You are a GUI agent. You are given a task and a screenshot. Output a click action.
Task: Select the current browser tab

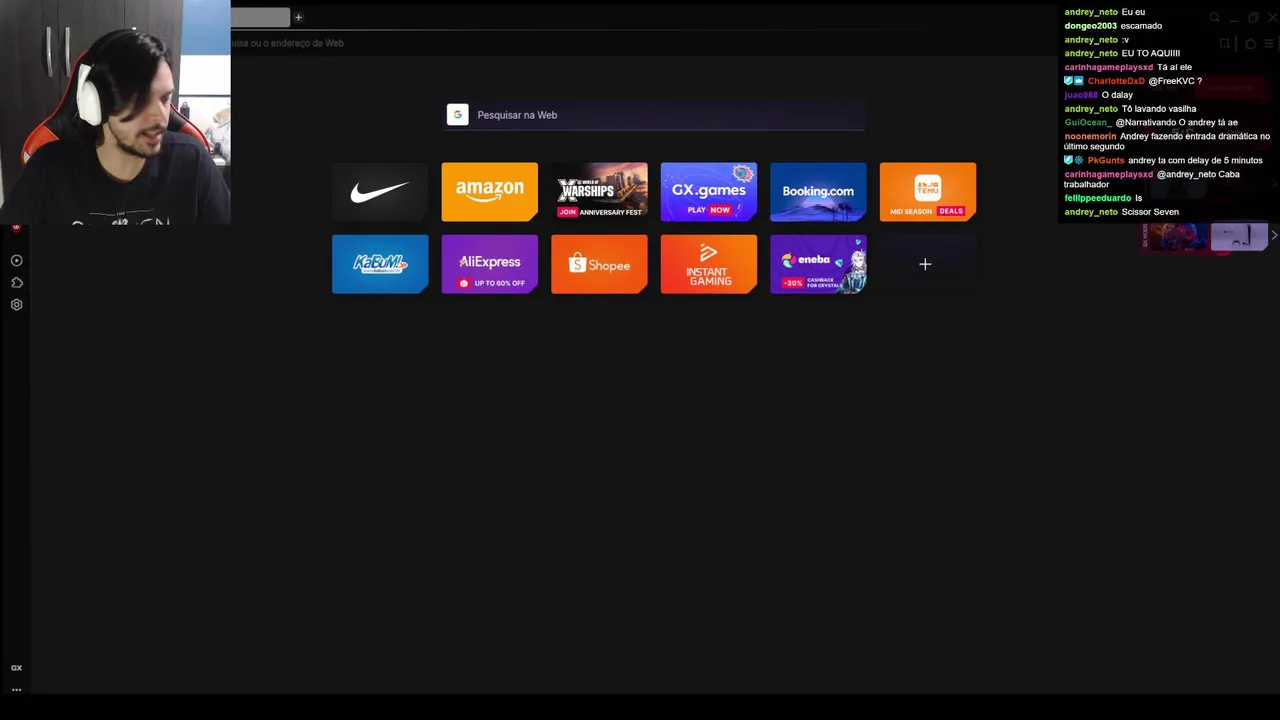point(260,17)
